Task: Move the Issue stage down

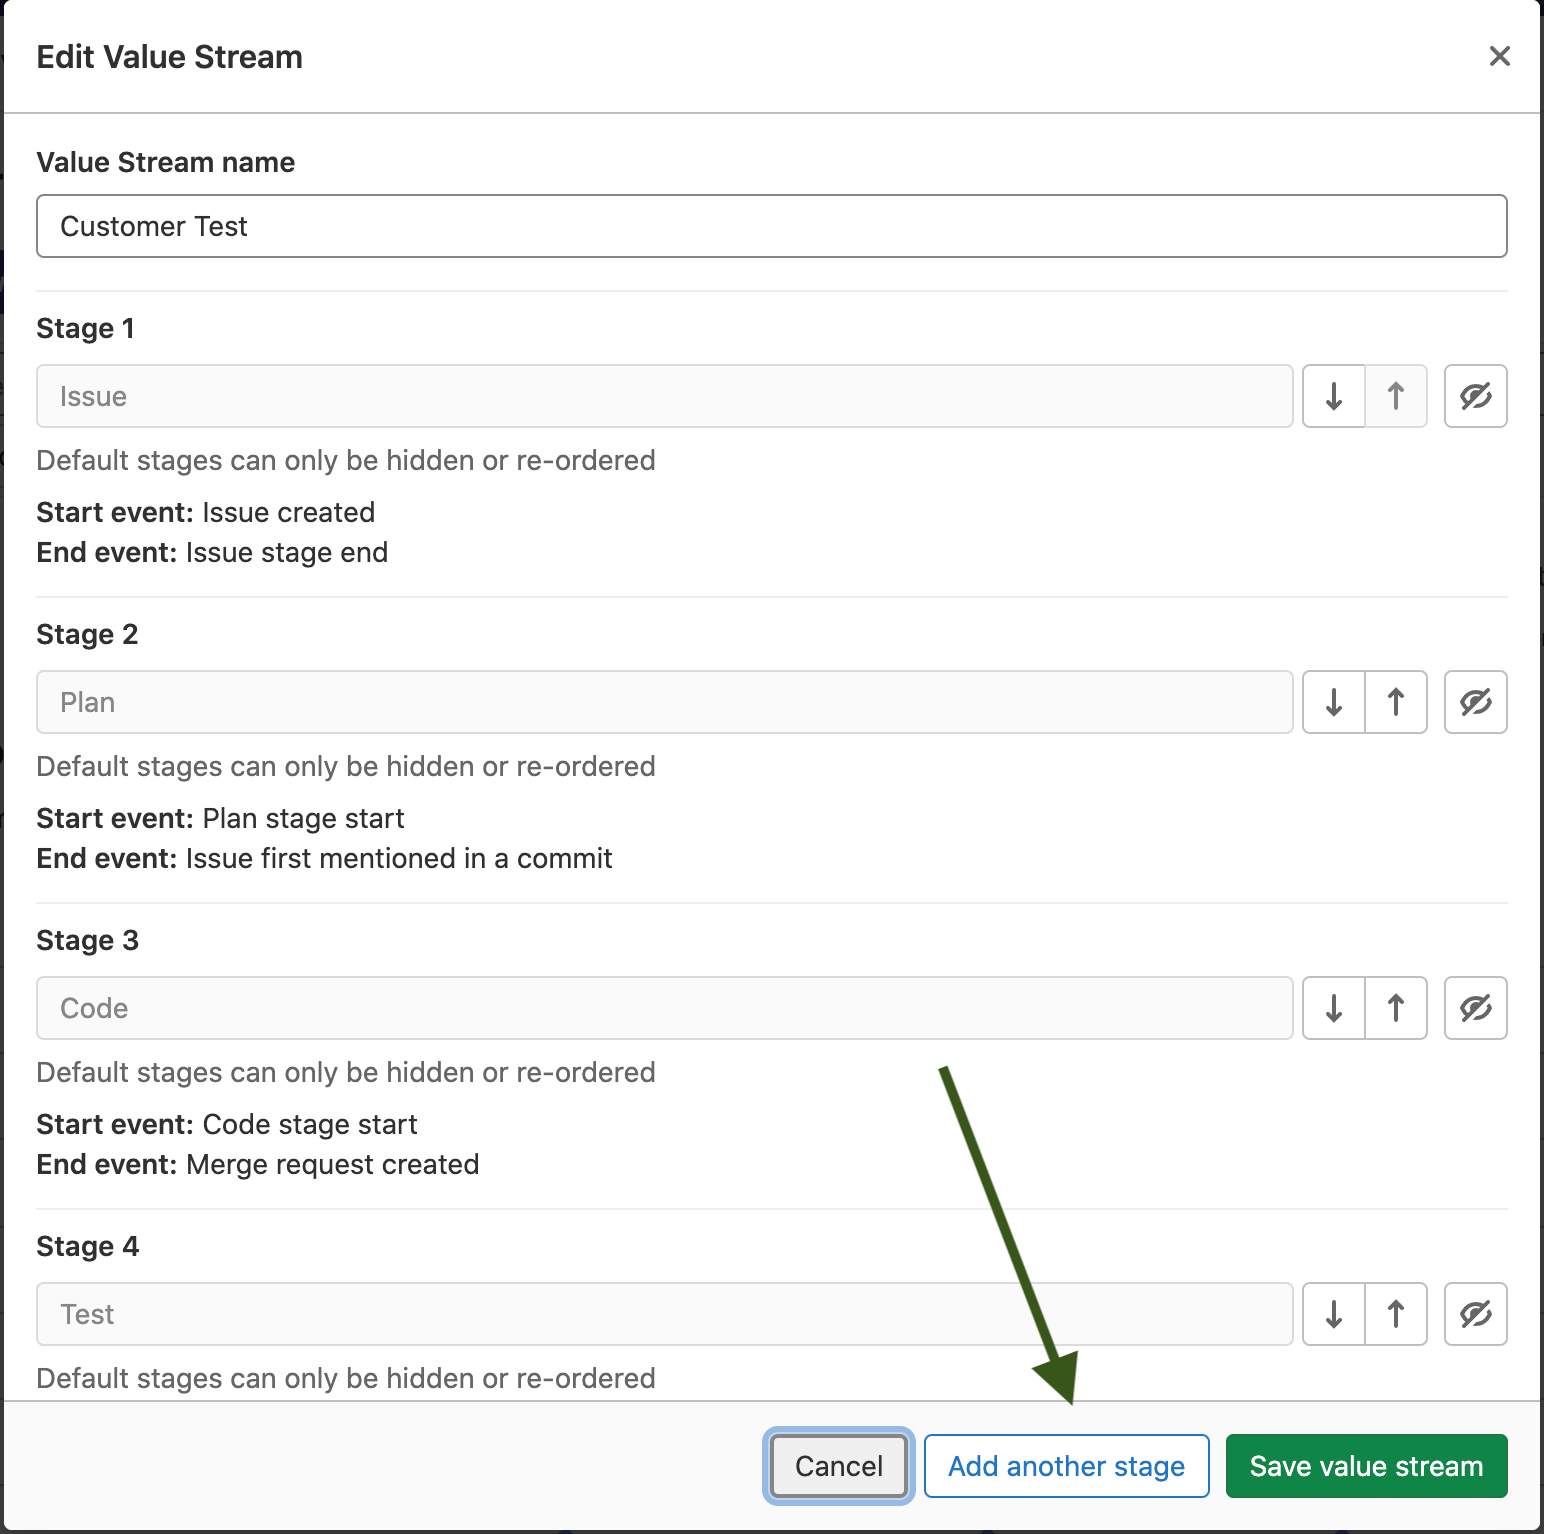Action: (1333, 396)
